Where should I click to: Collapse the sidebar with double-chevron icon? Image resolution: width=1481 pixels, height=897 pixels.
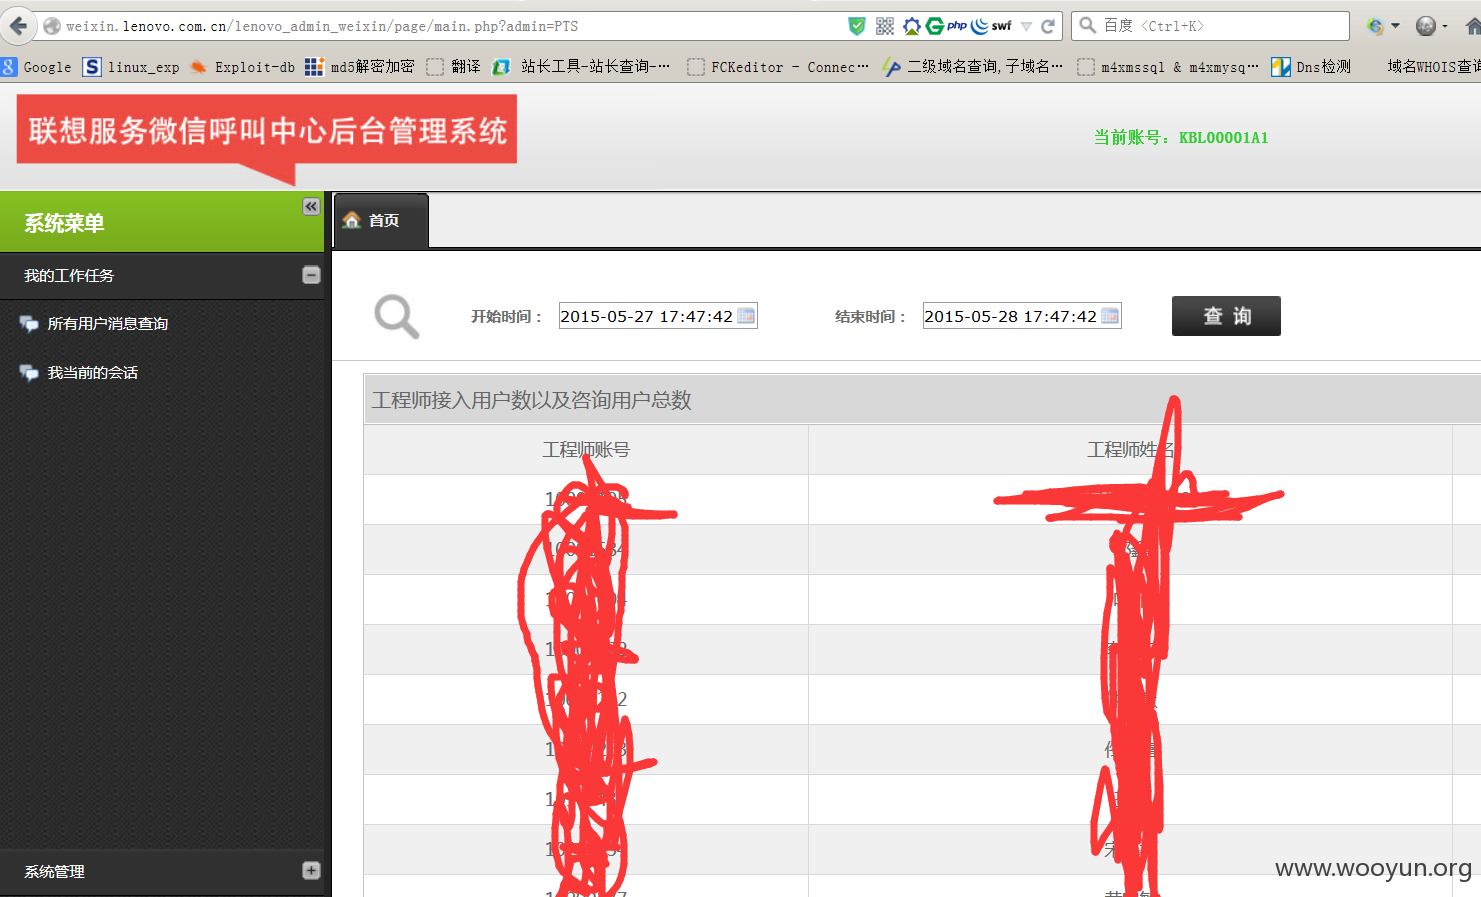tap(311, 206)
